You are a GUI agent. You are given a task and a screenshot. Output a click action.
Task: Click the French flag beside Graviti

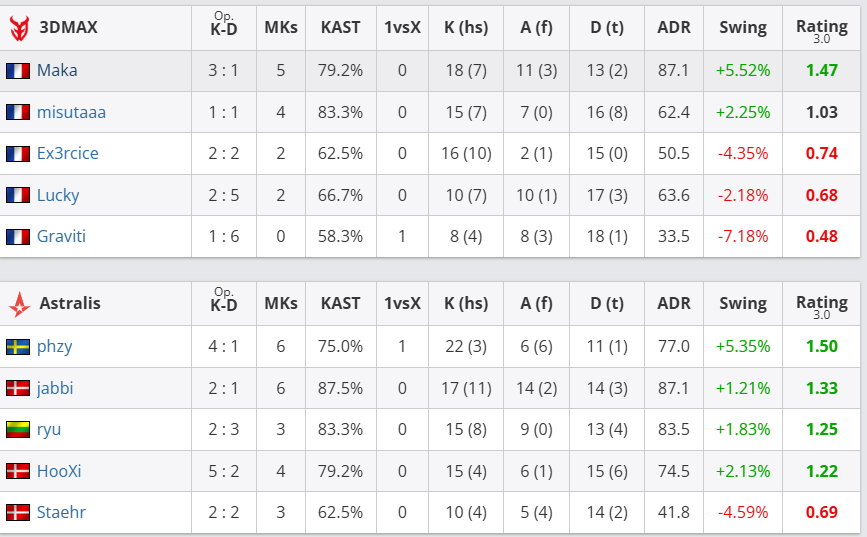pos(17,237)
